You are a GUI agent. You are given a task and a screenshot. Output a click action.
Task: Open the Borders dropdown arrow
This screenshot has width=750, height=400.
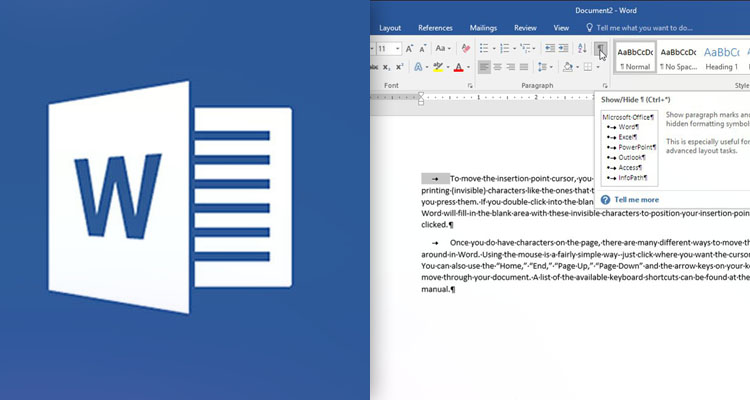[598, 67]
